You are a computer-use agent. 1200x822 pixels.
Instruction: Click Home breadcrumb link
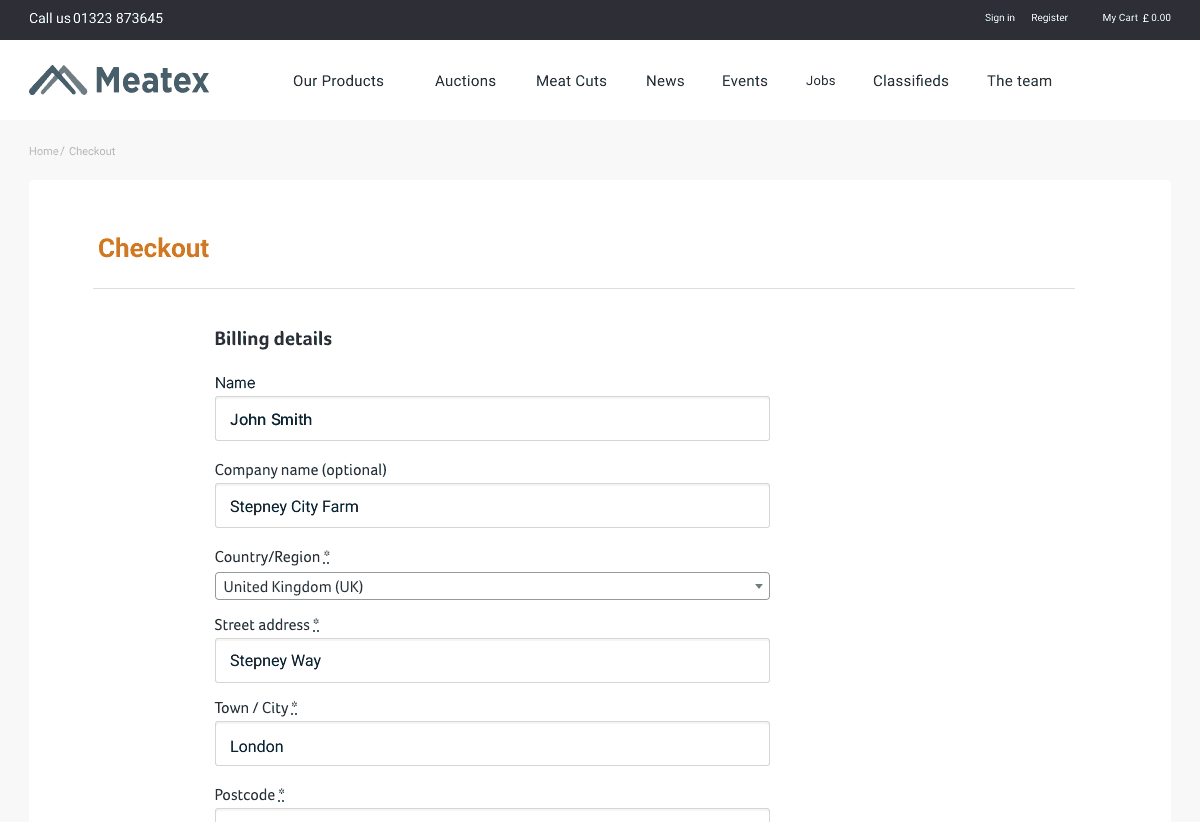44,151
